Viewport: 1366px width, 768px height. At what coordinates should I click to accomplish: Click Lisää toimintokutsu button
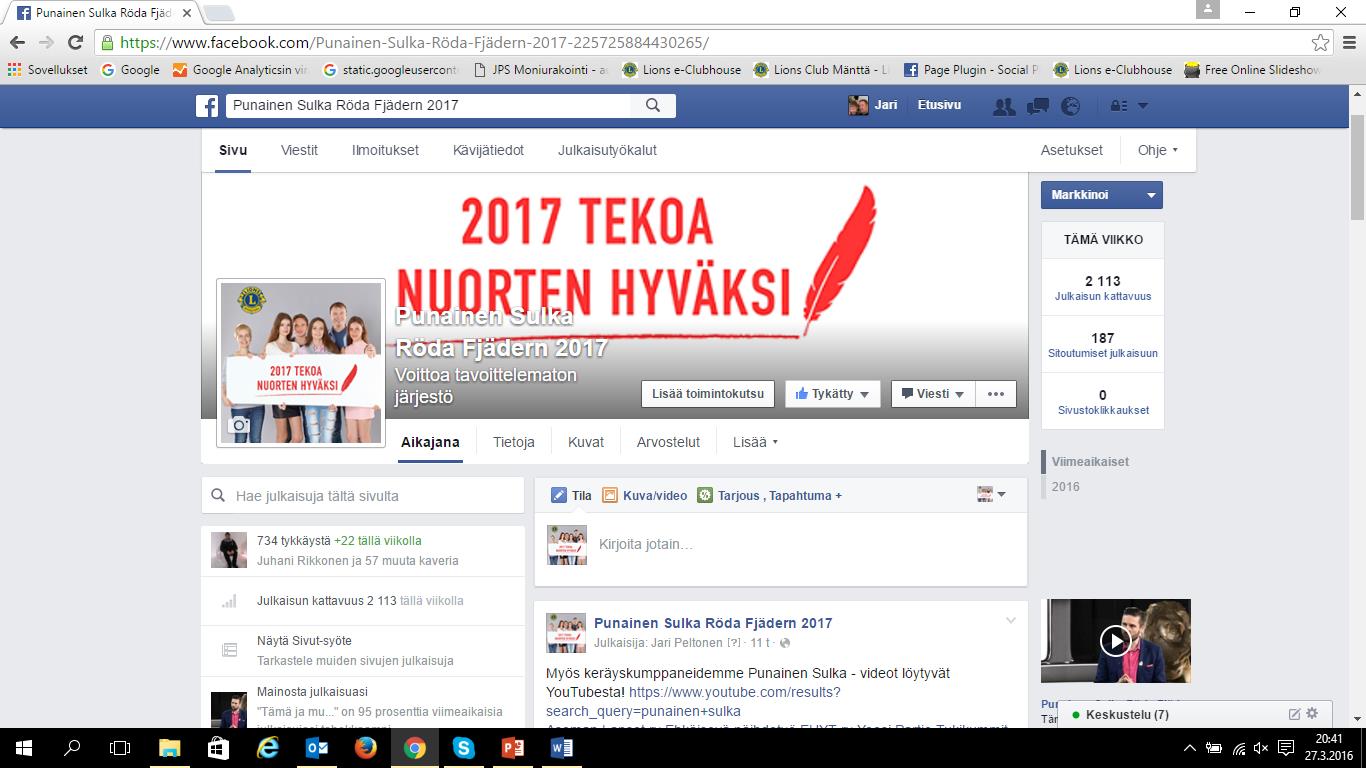tap(708, 394)
